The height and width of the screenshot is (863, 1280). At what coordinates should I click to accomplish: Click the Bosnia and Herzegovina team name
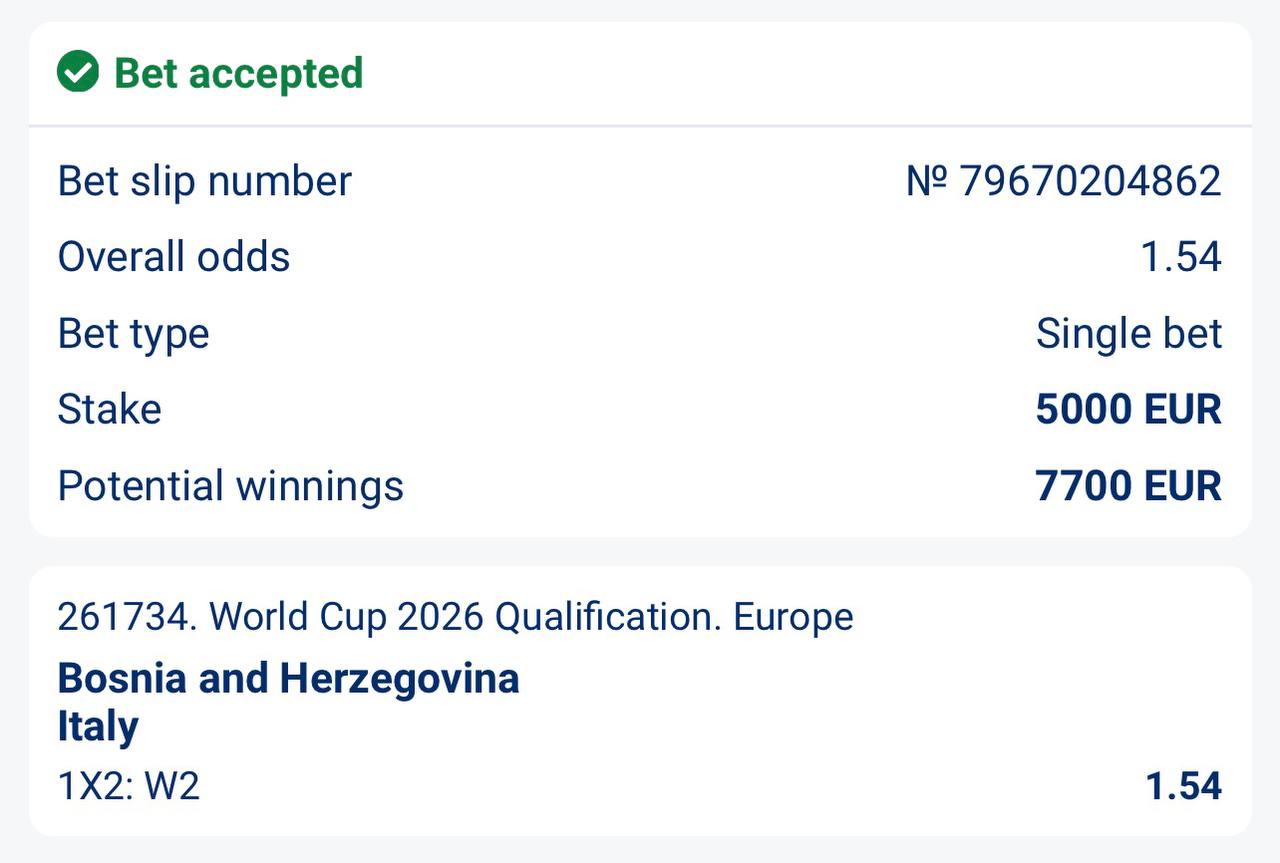click(289, 678)
